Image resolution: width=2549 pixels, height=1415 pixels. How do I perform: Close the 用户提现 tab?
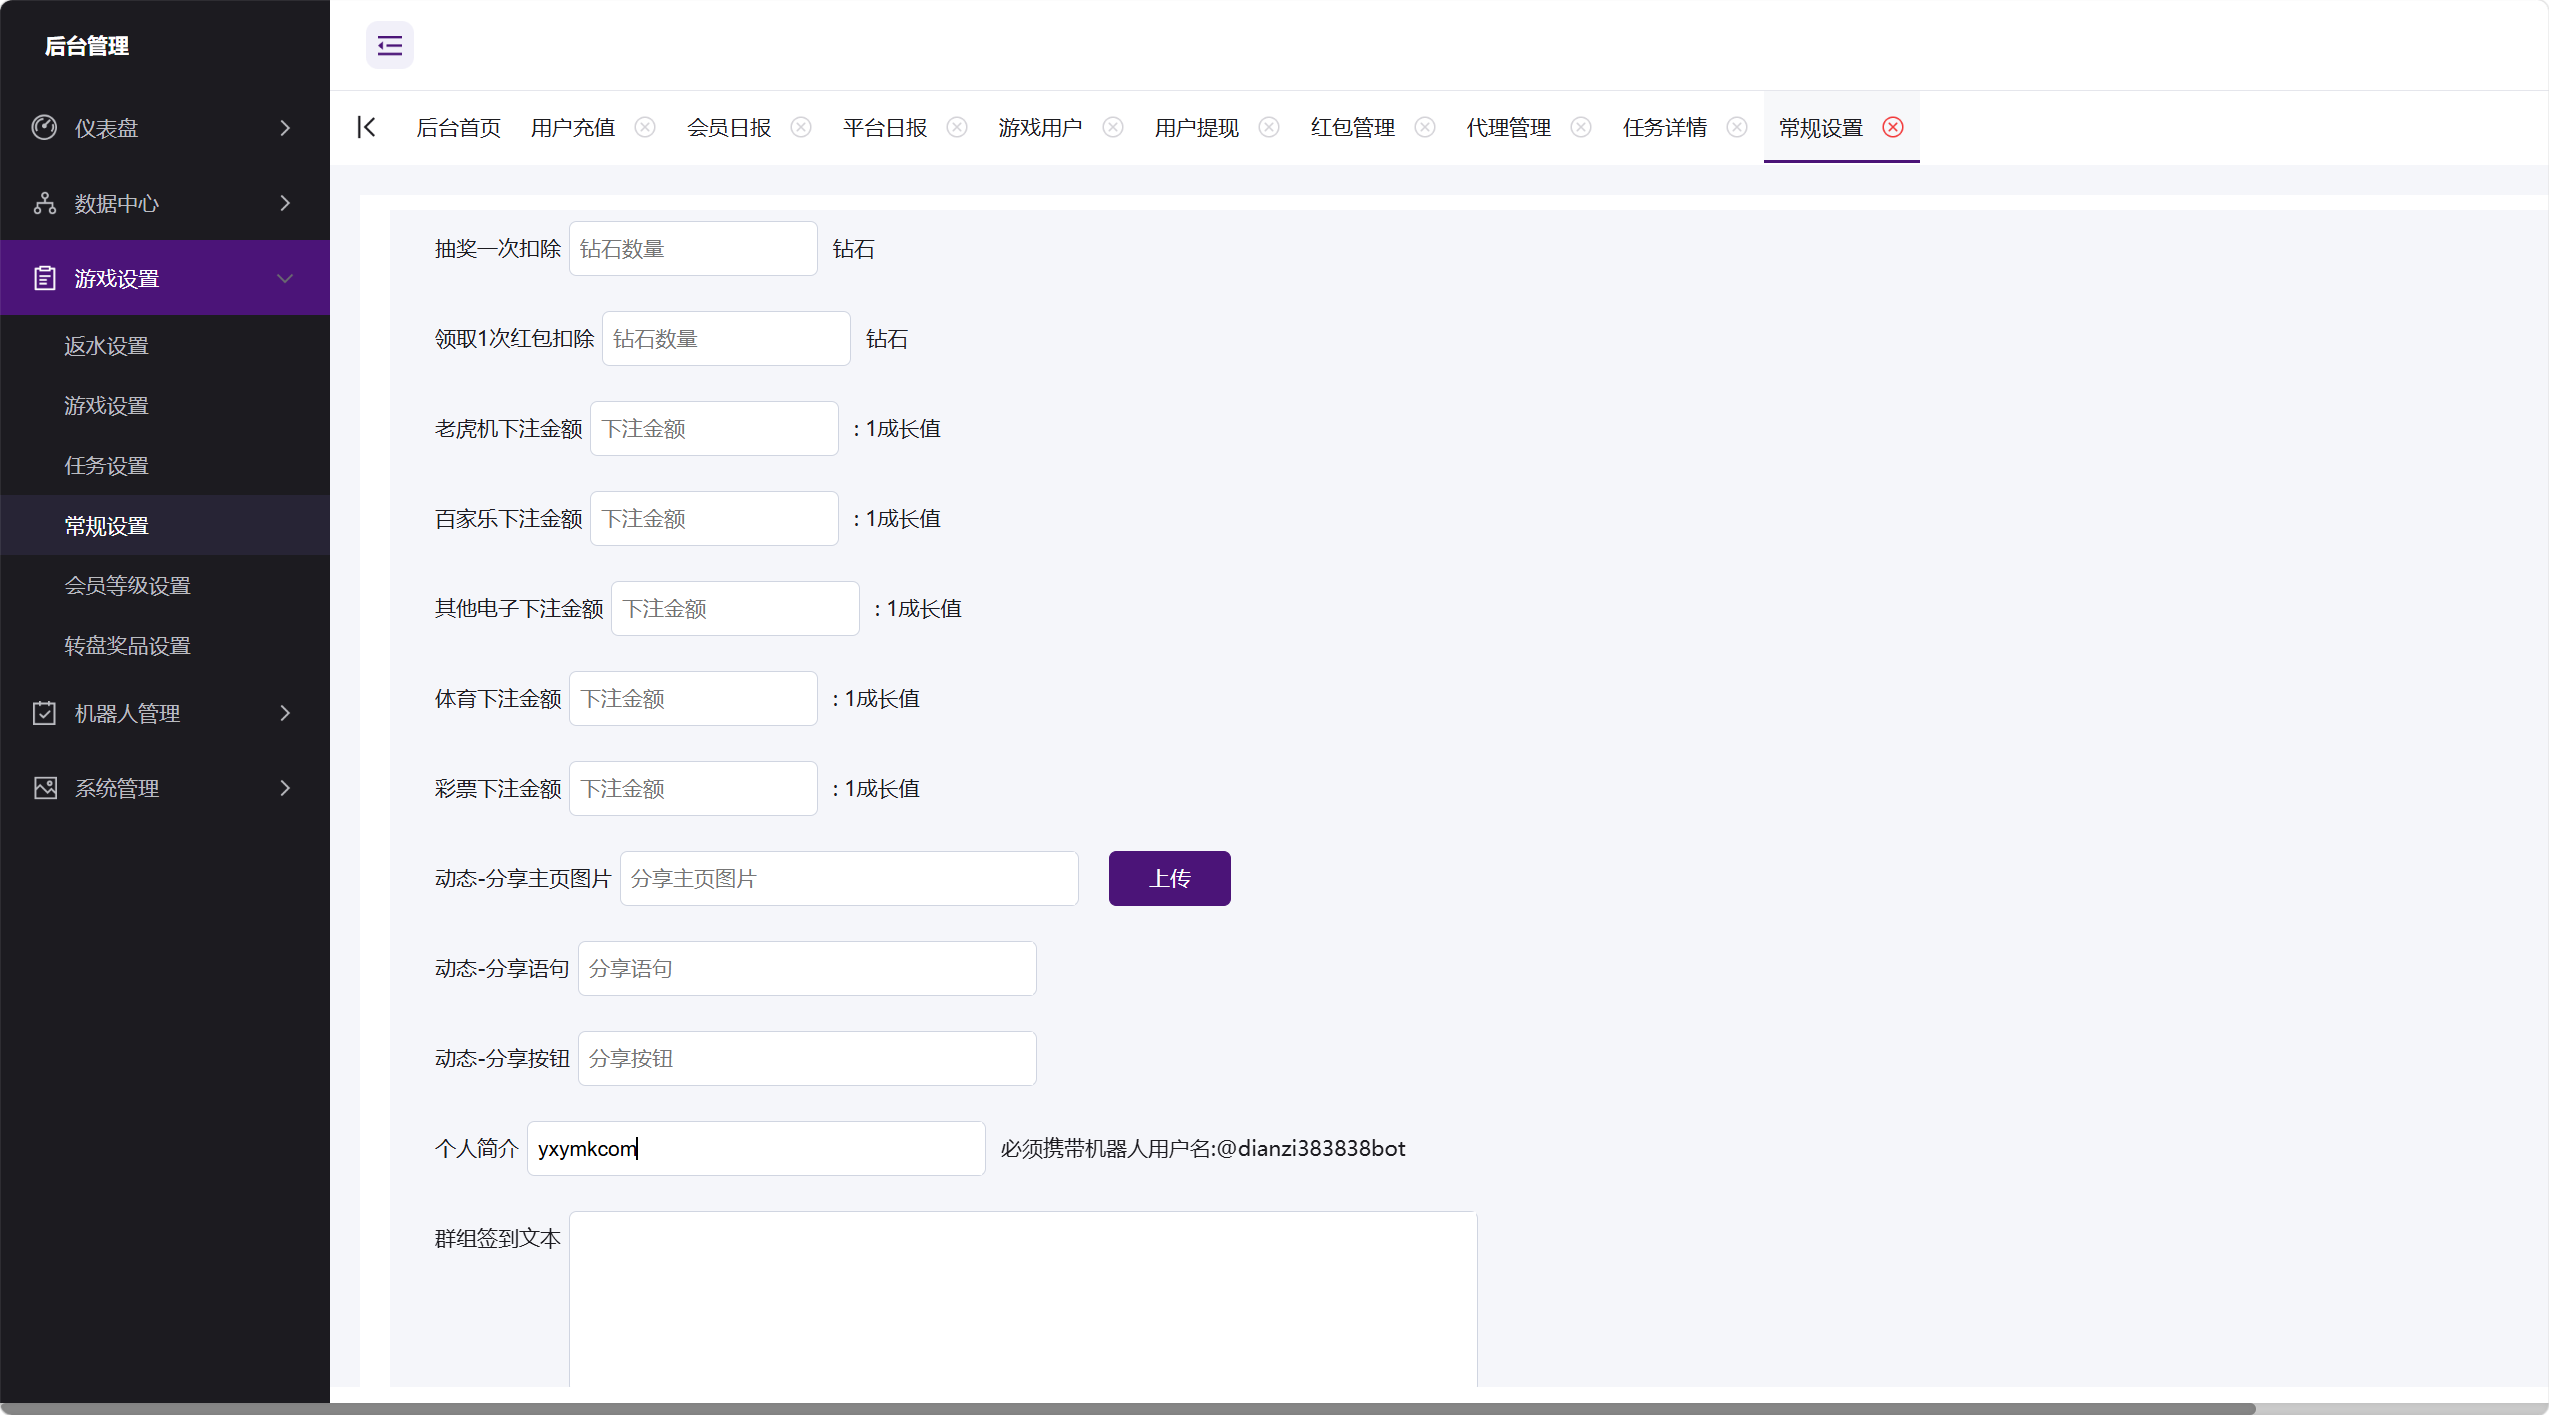pos(1269,127)
